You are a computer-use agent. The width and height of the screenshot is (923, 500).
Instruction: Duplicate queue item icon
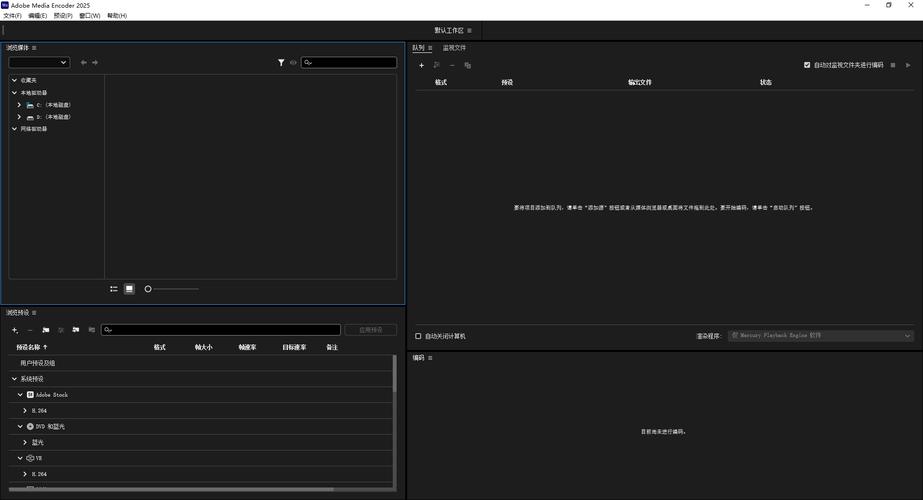pos(467,65)
